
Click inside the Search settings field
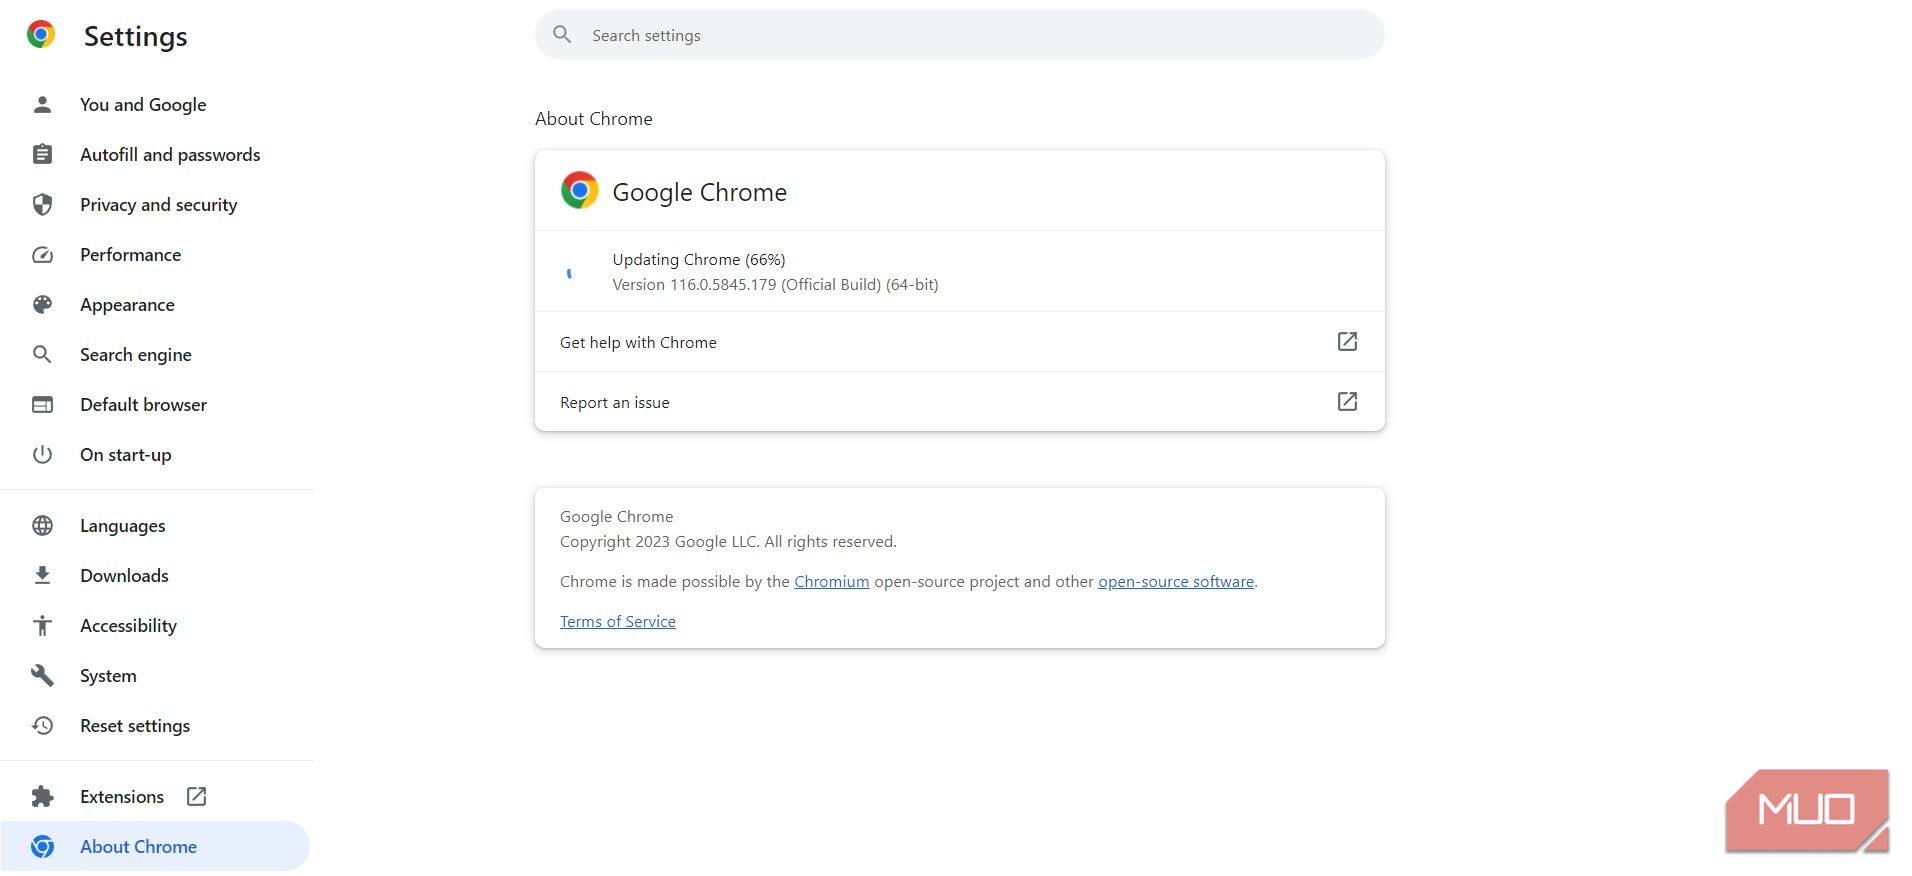pos(960,34)
